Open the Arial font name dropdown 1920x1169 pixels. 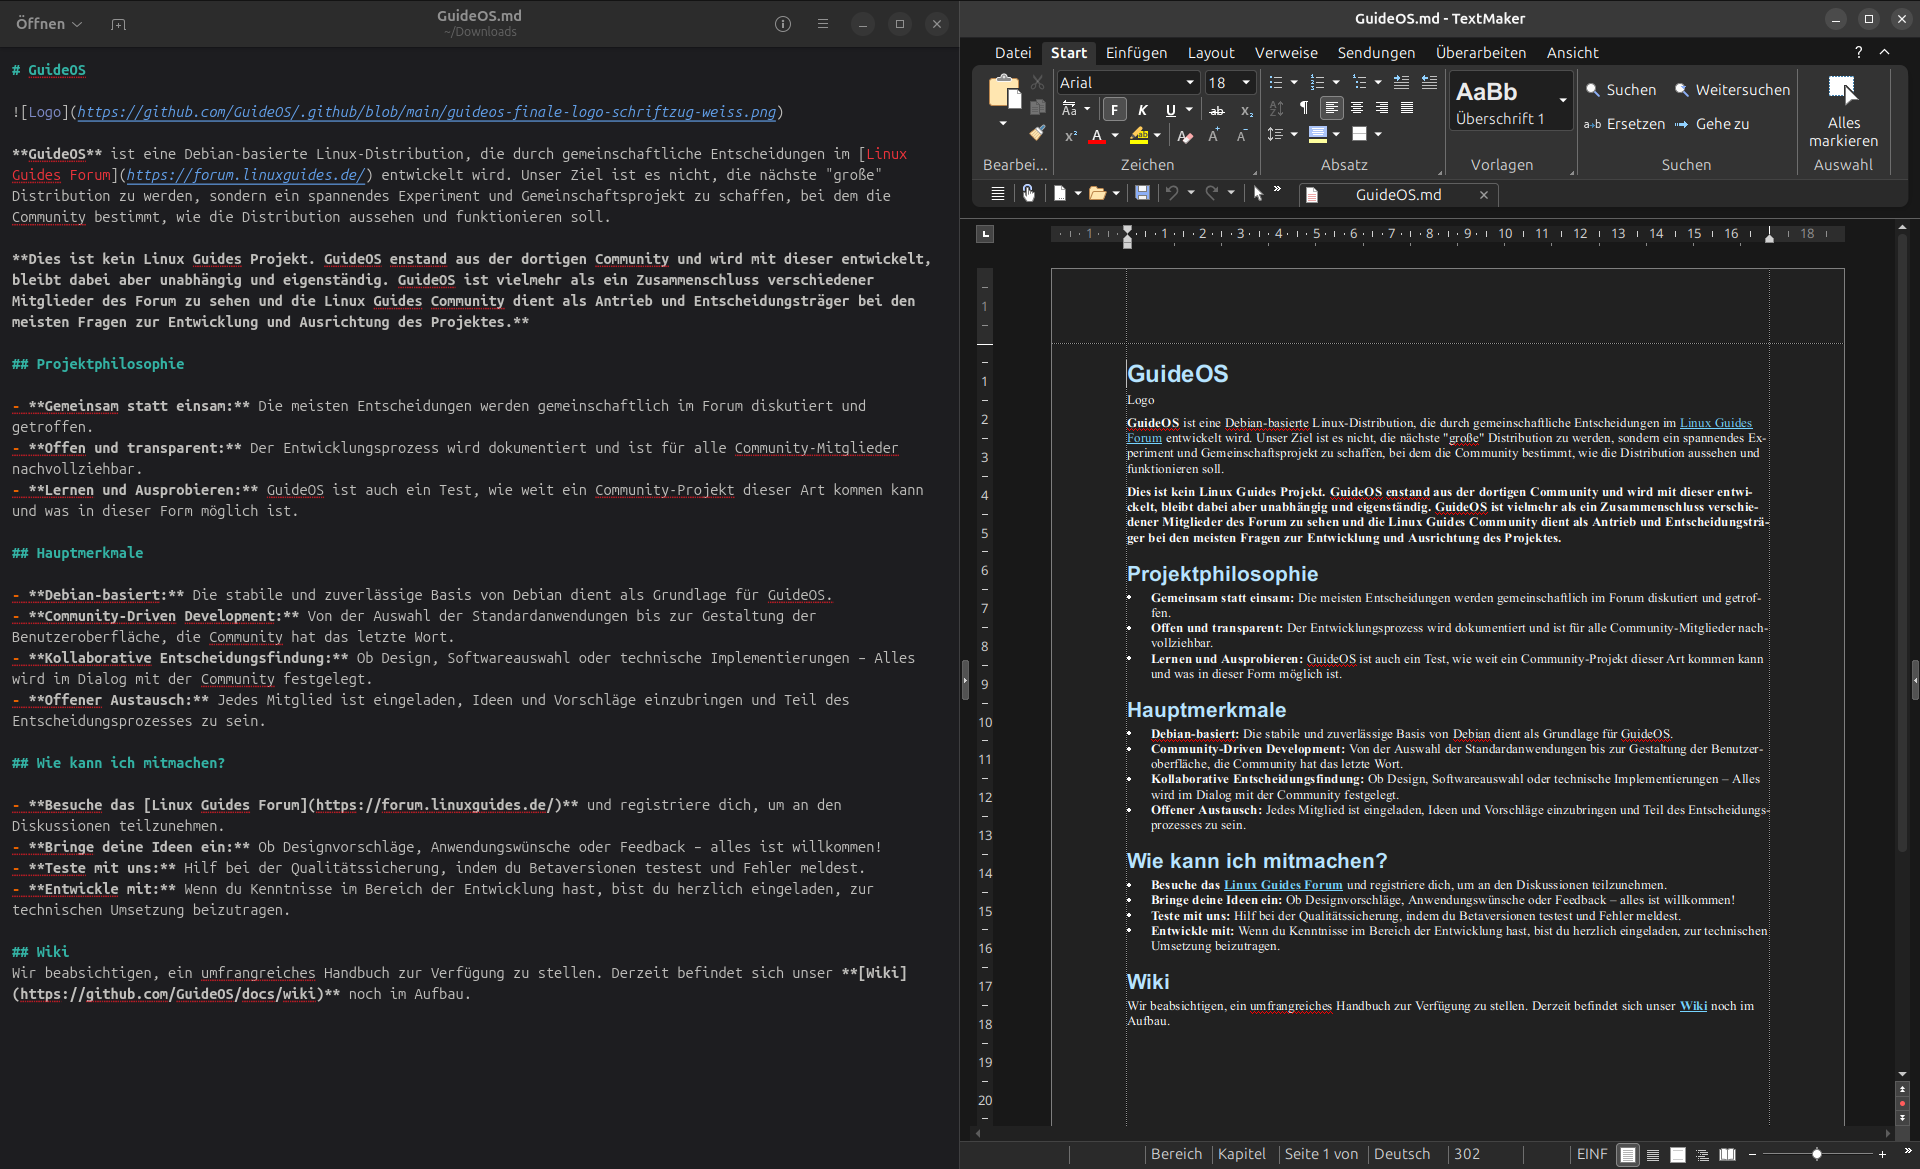1190,83
